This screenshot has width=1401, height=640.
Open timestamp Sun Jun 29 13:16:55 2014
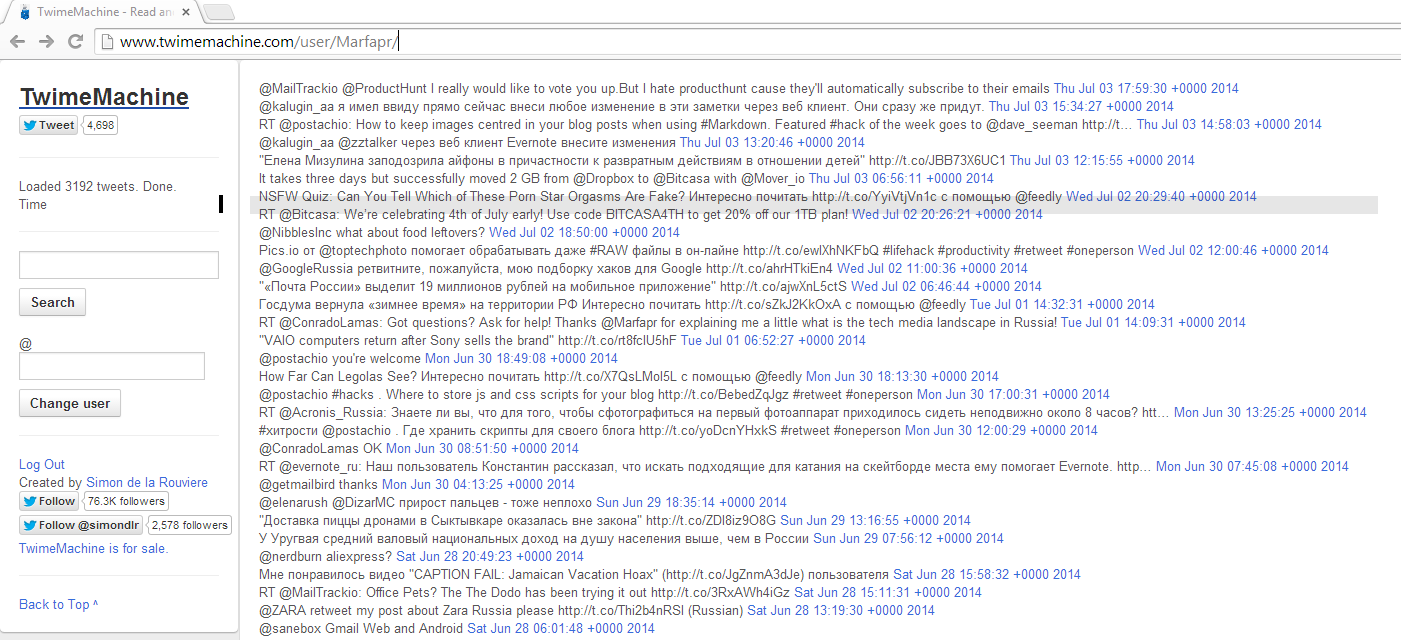(875, 520)
